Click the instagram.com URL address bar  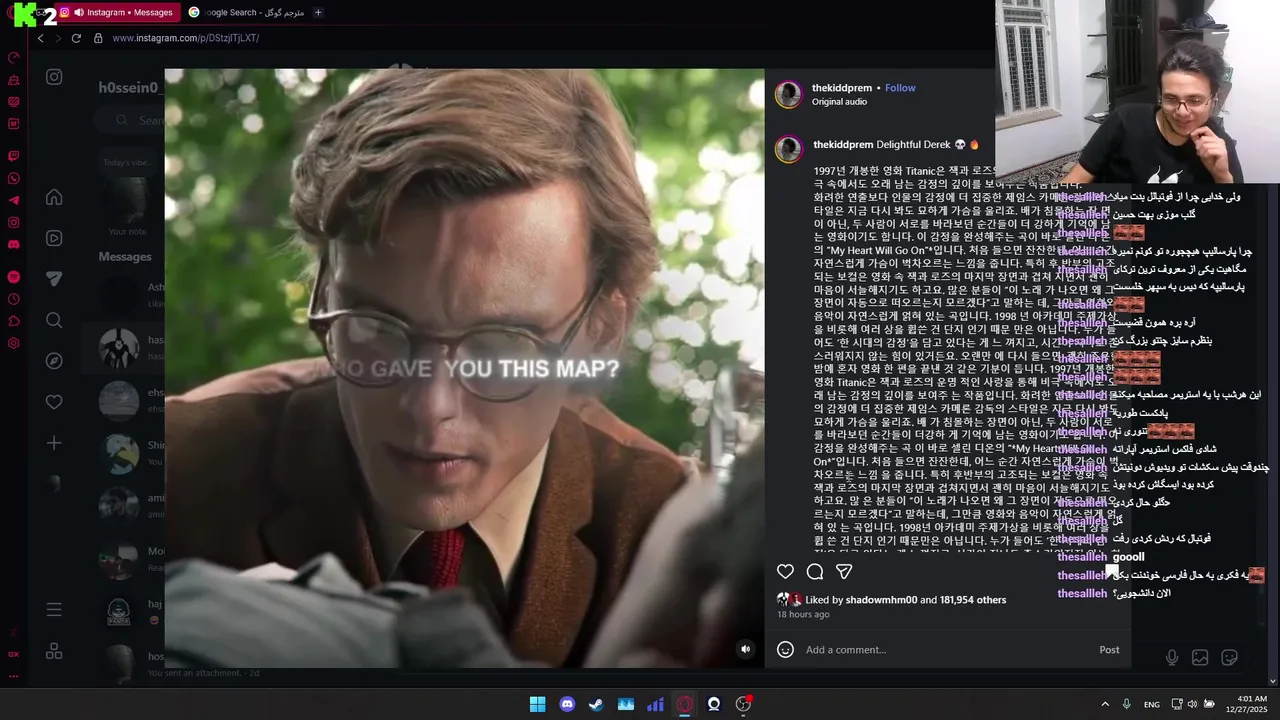point(186,38)
